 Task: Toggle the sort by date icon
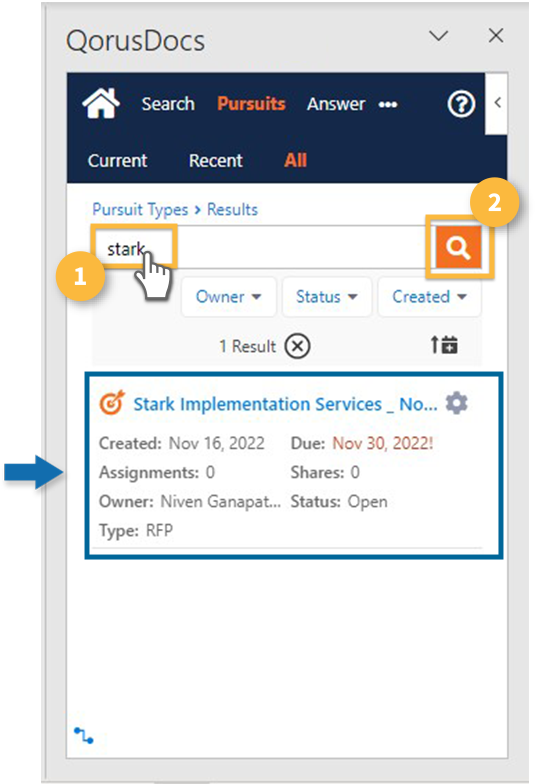tap(444, 345)
